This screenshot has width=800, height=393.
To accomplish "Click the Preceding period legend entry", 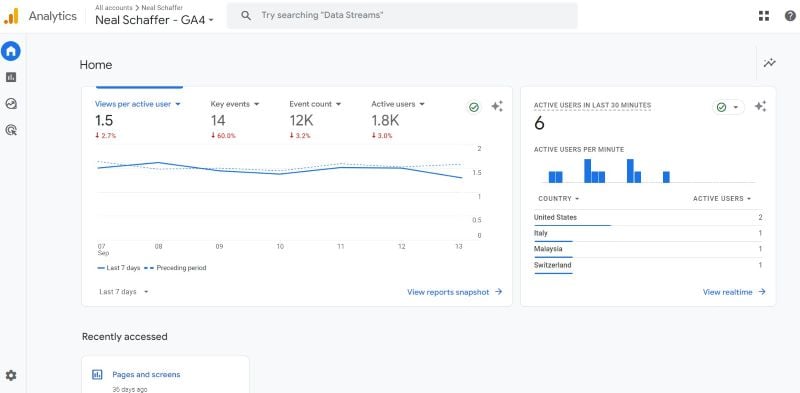I will tap(176, 268).
